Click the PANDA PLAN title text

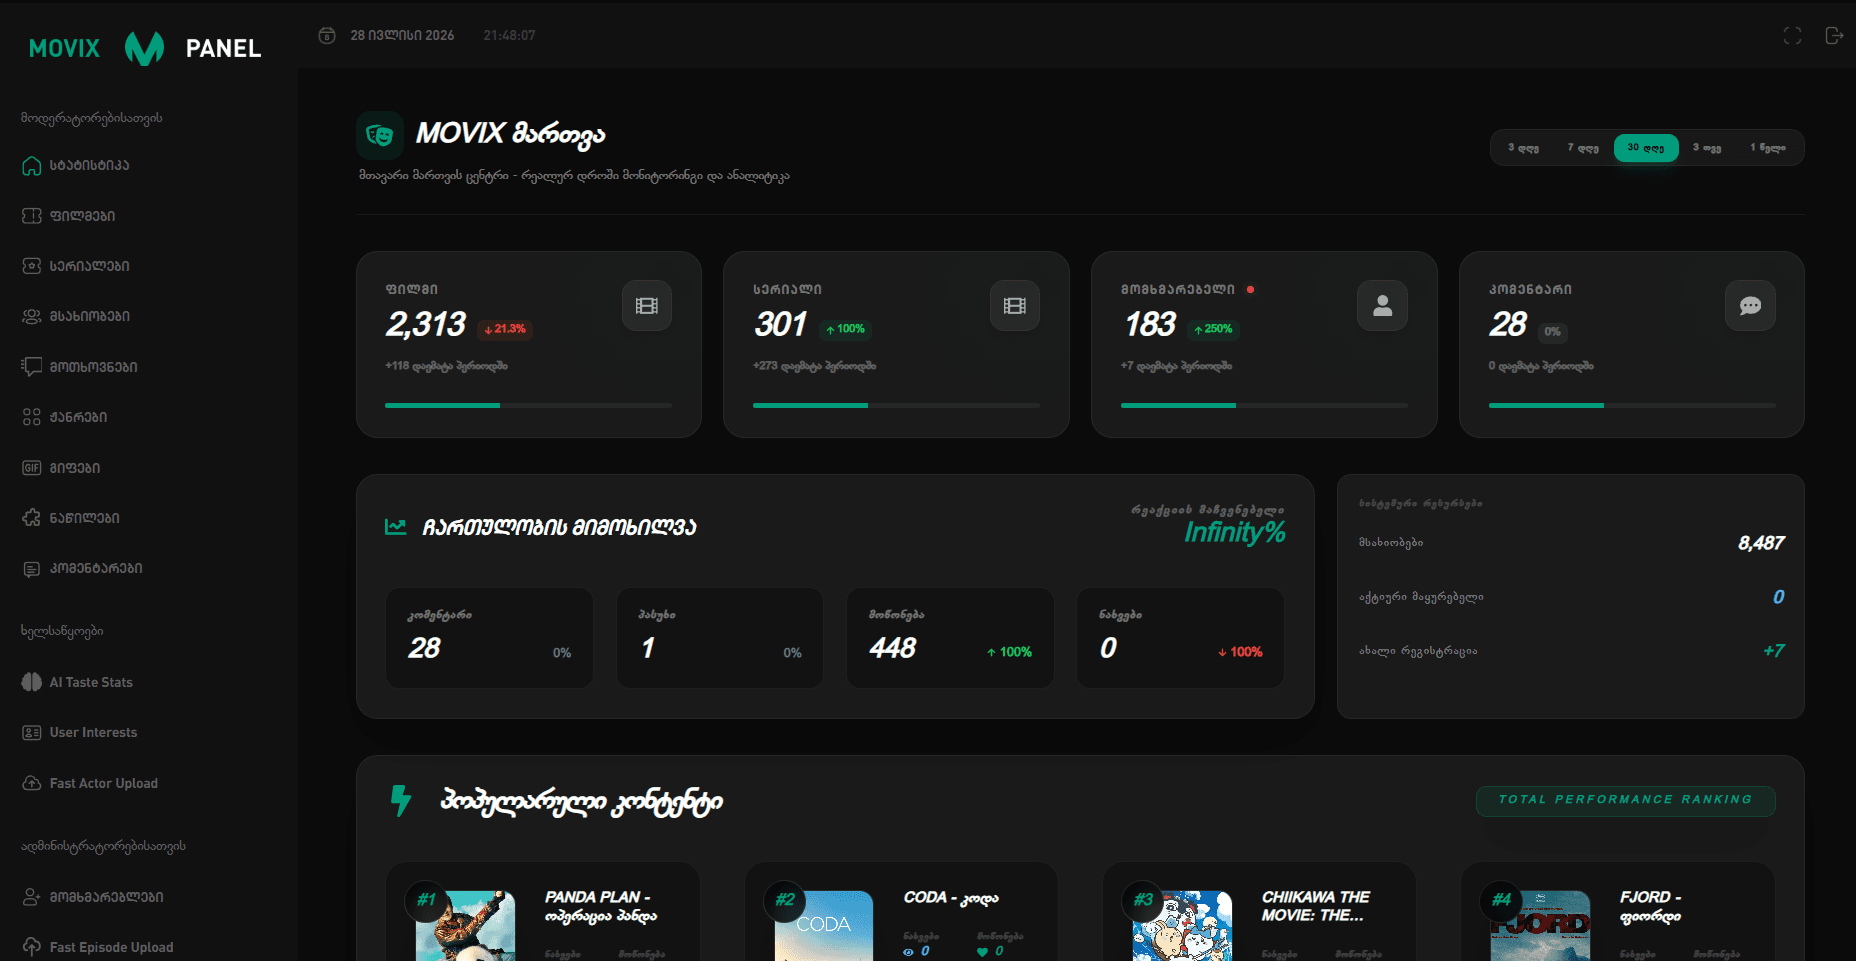[x=601, y=906]
